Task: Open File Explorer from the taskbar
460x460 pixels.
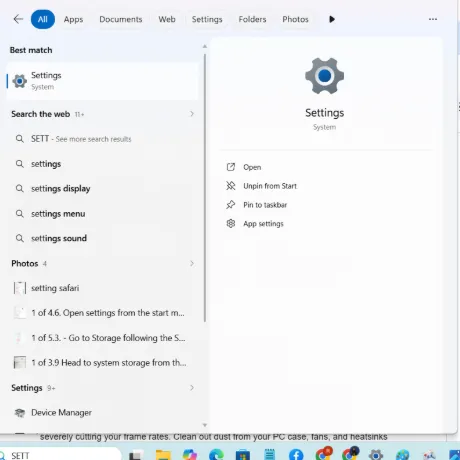Action: (163, 455)
